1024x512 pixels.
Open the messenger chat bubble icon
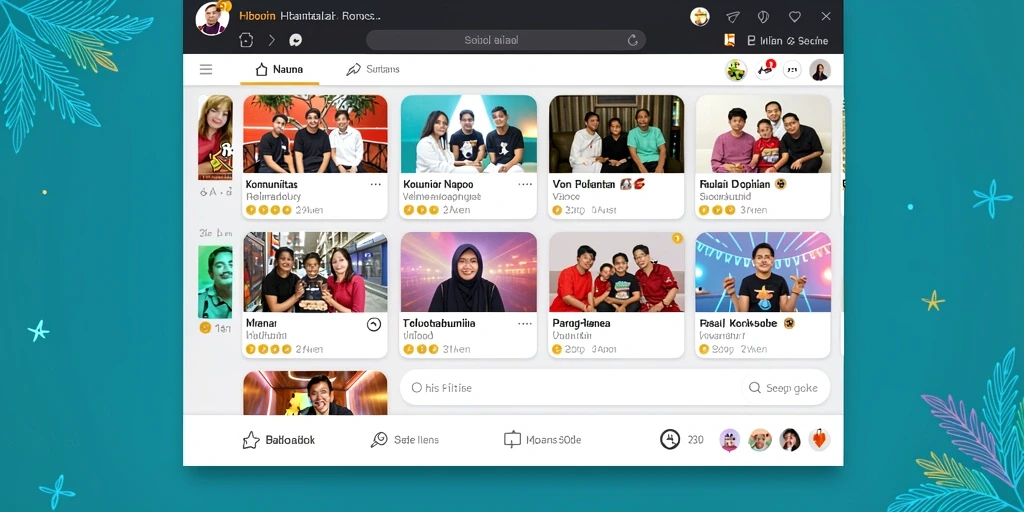(295, 40)
